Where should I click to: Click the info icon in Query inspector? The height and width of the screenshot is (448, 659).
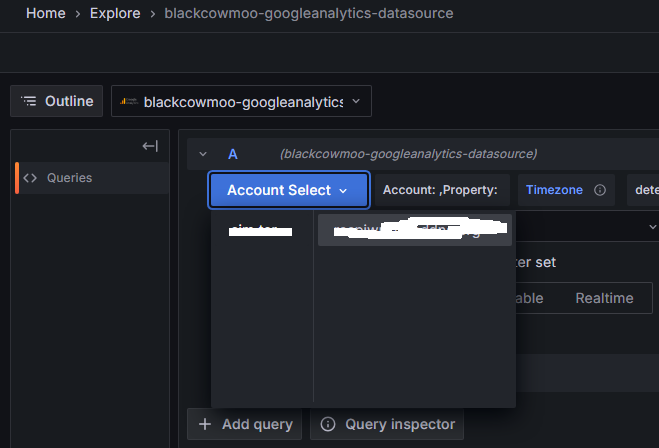[328, 424]
